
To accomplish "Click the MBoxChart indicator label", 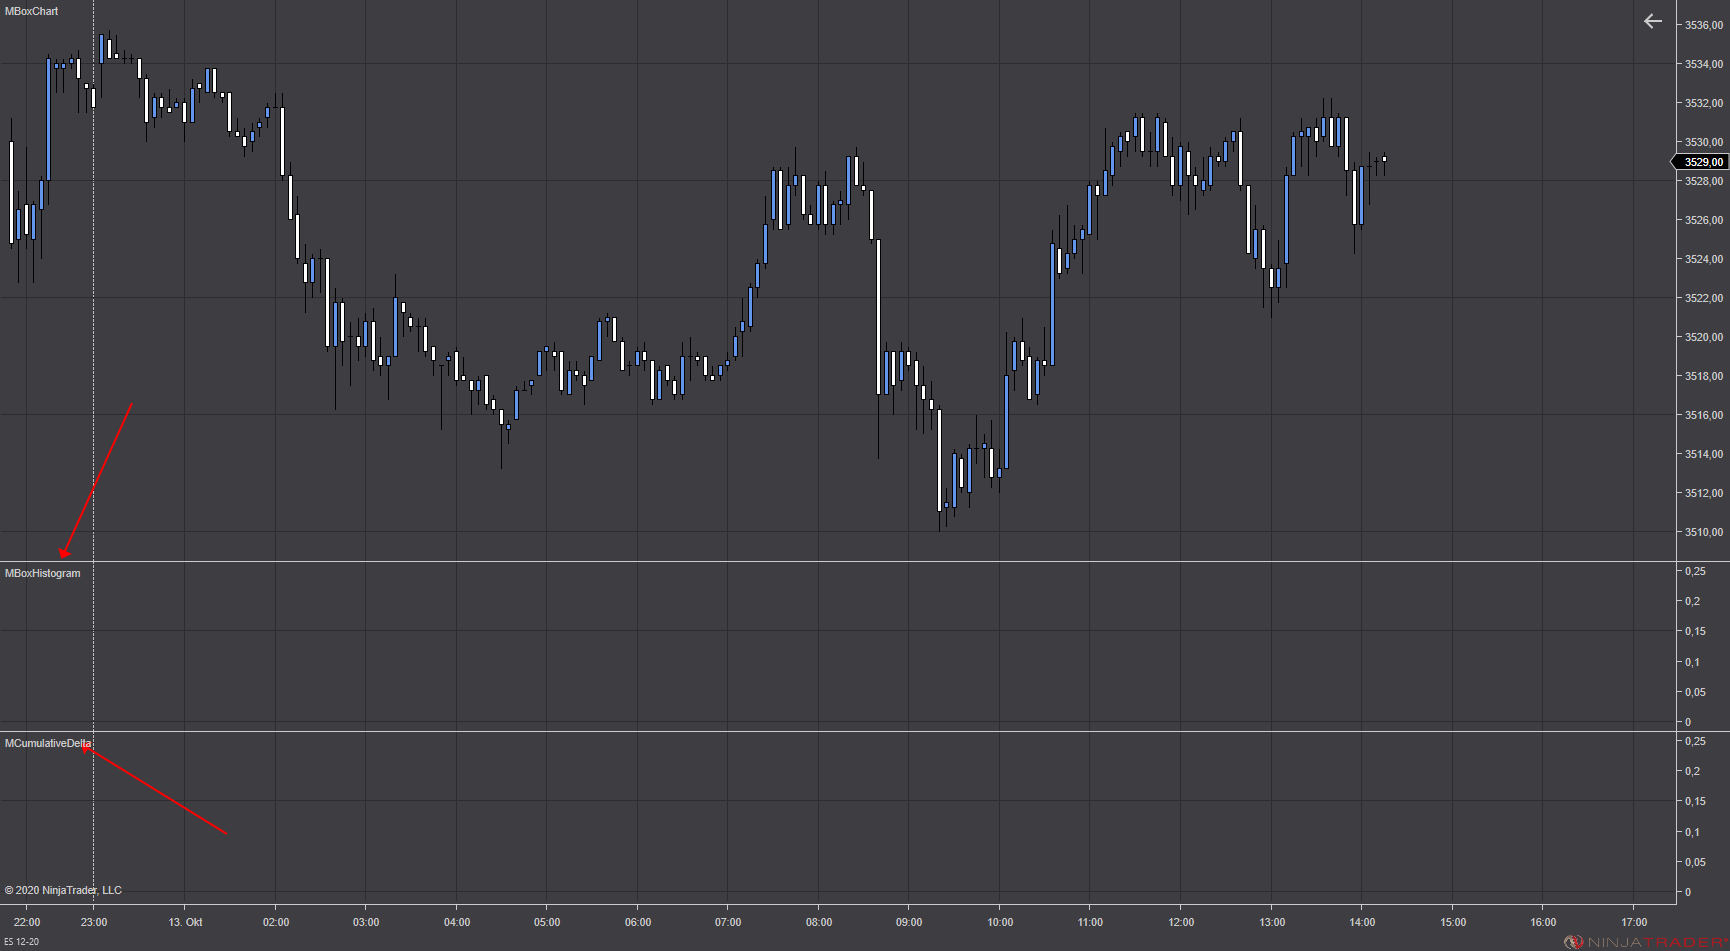I will [x=32, y=11].
